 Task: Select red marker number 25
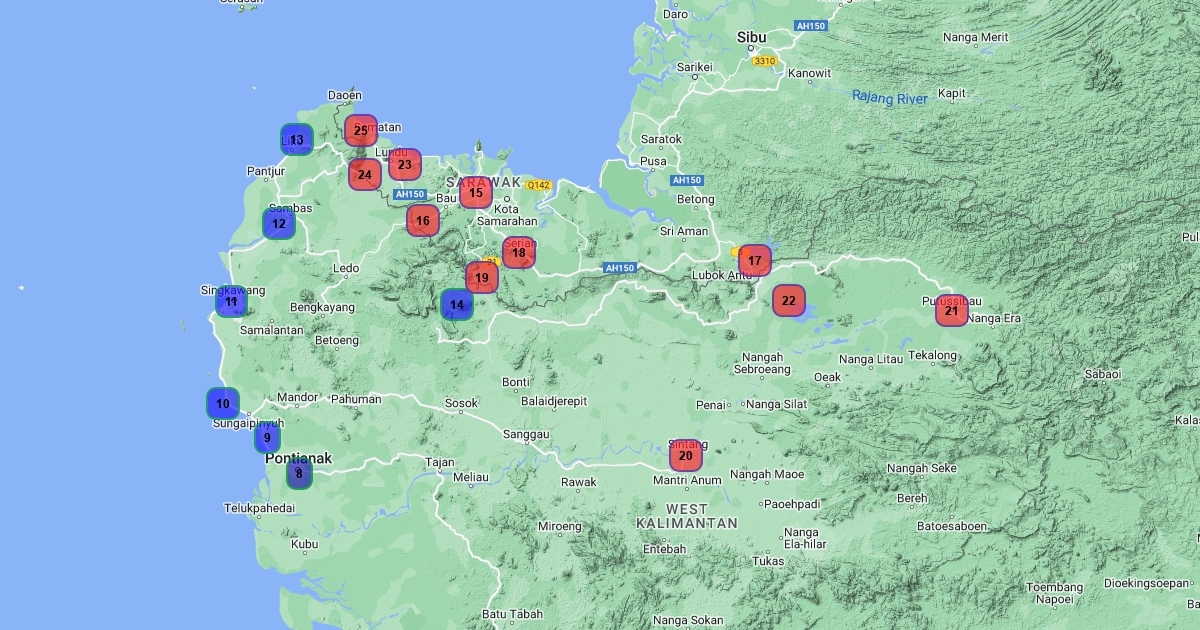point(361,130)
